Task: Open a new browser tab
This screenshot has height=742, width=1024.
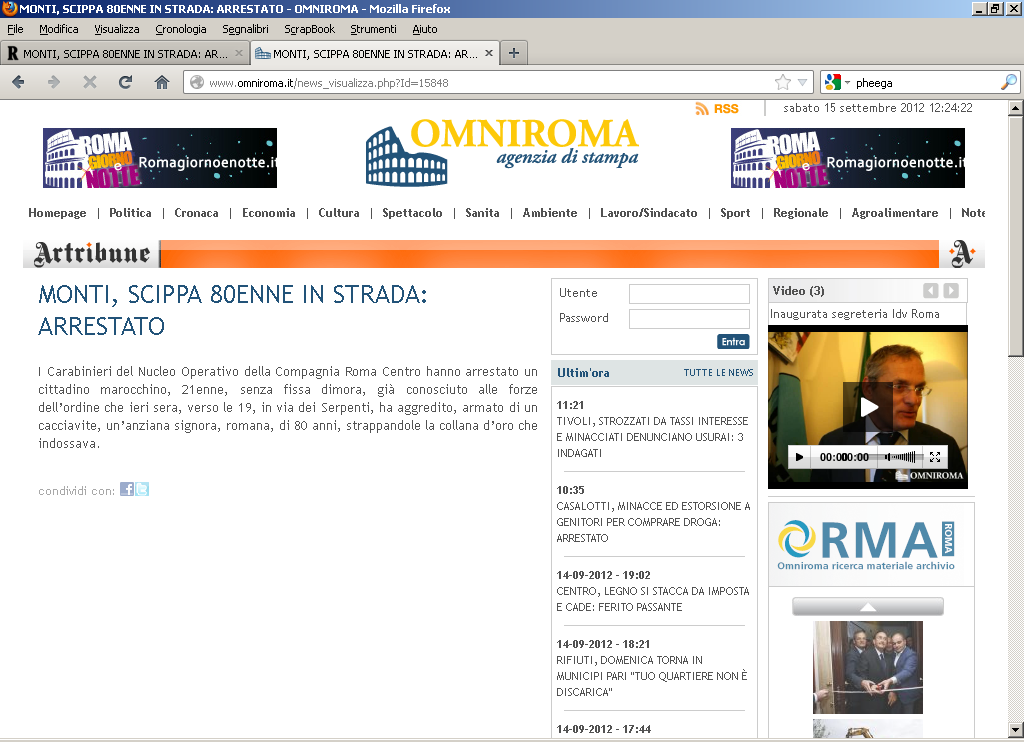Action: tap(514, 53)
